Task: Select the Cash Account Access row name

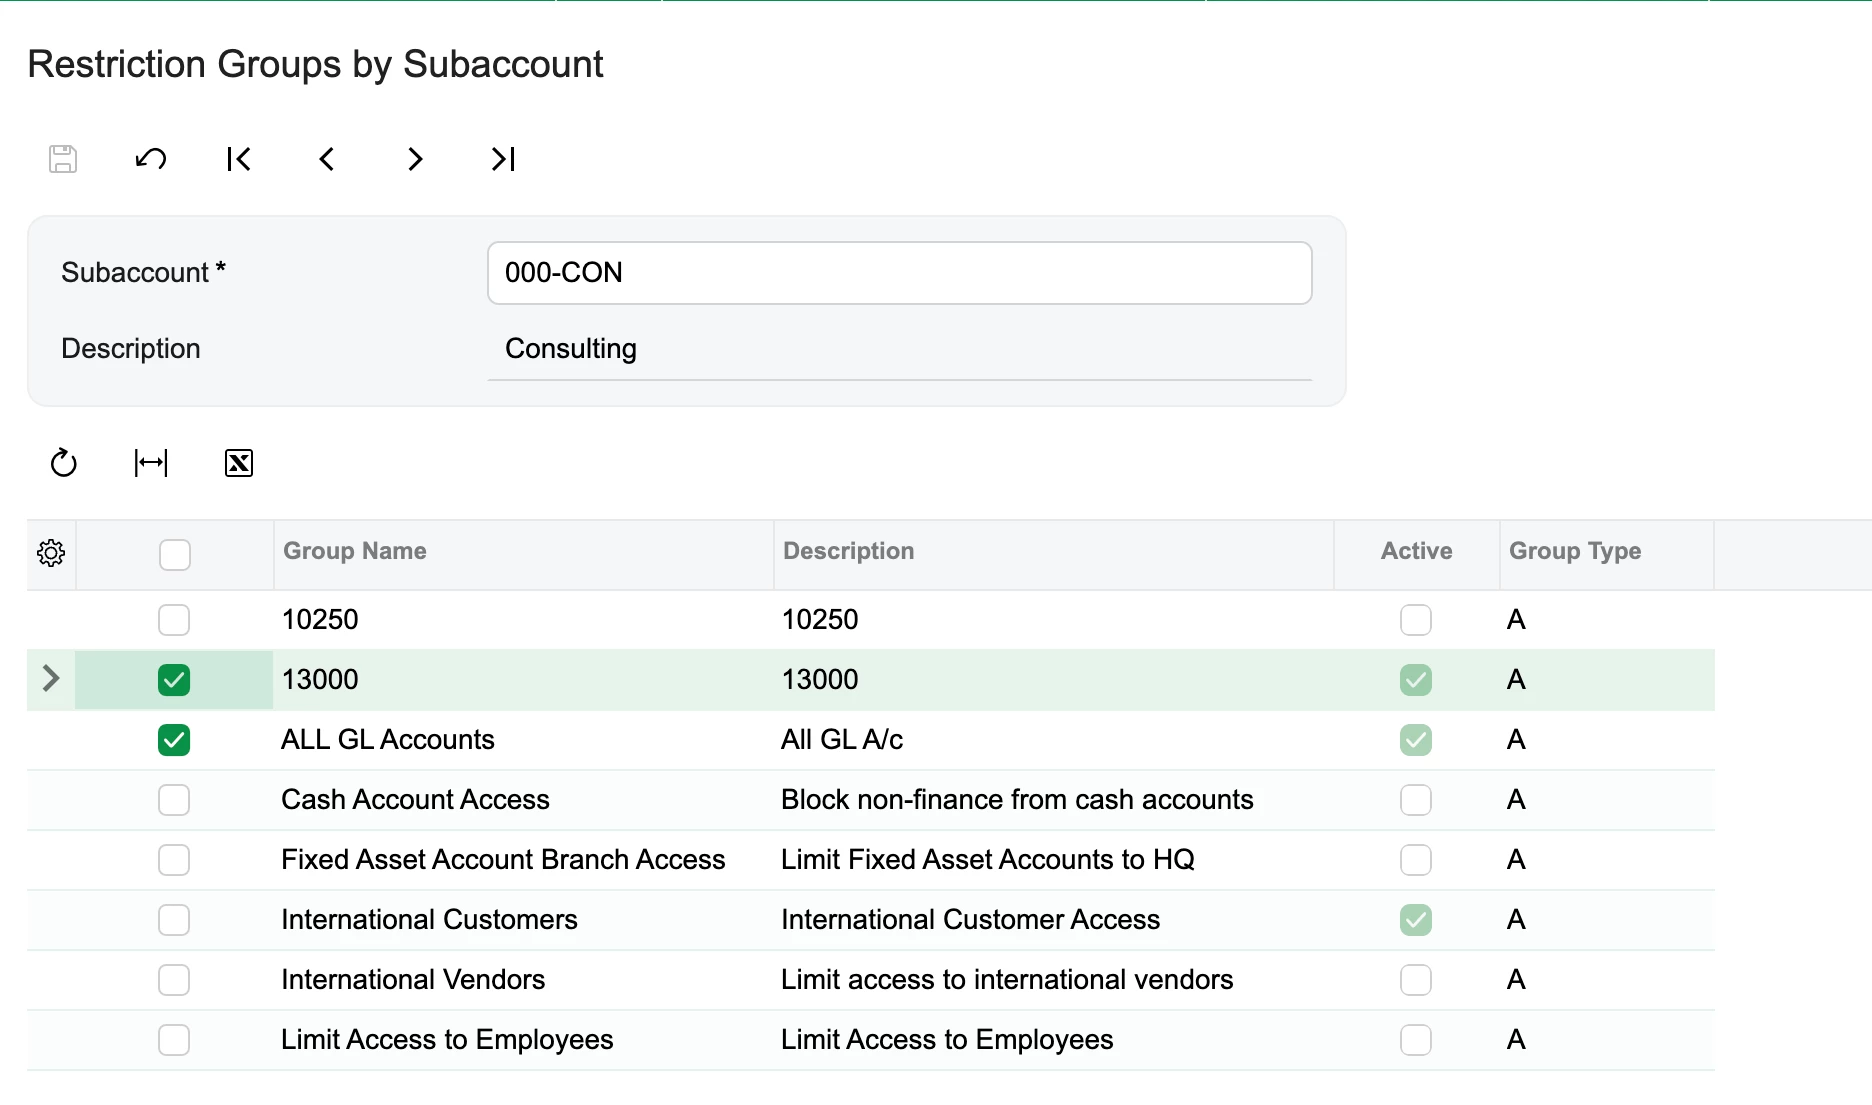Action: [415, 800]
